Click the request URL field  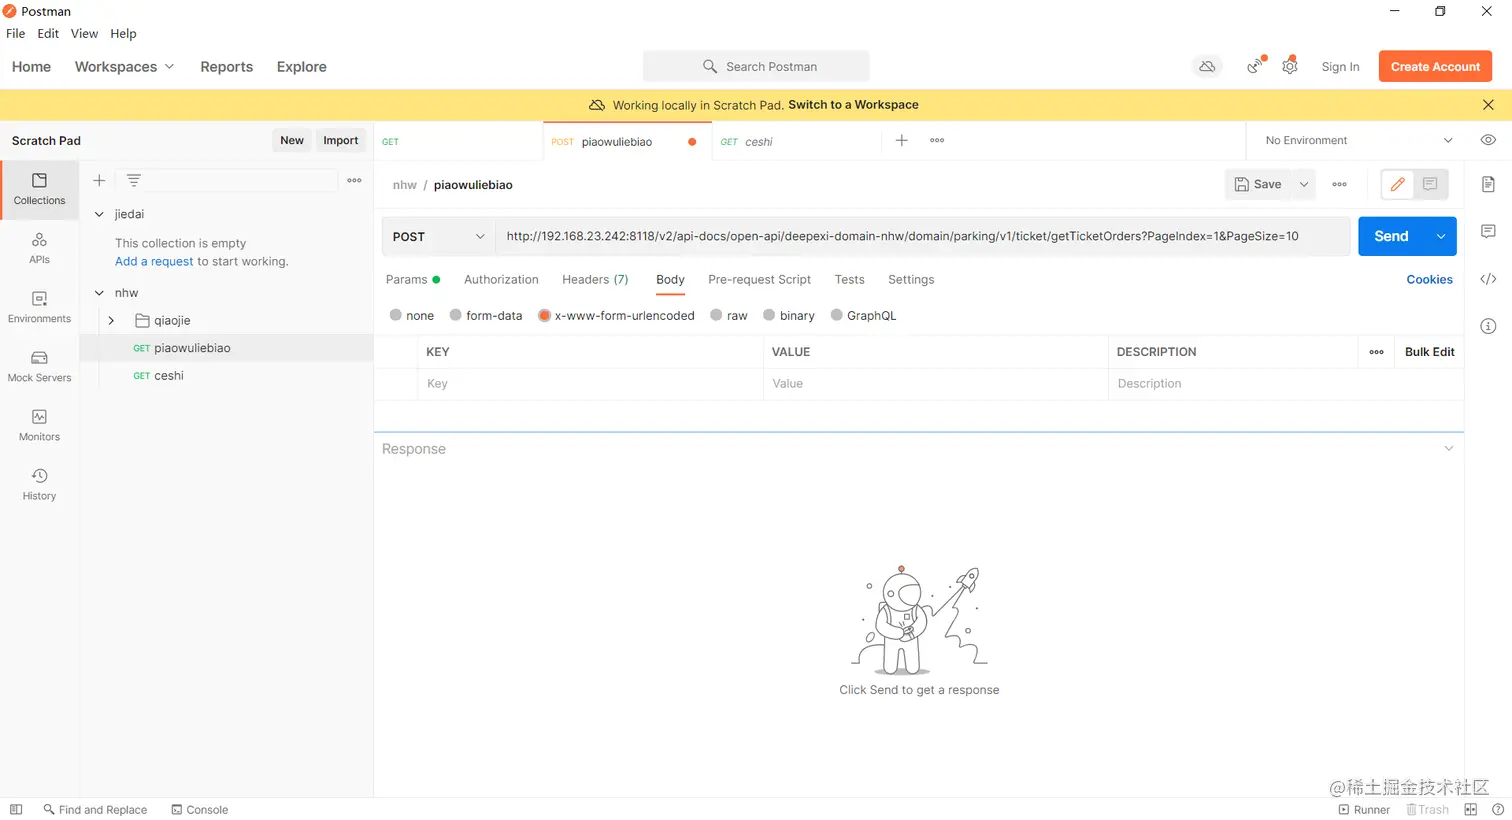[x=922, y=236]
